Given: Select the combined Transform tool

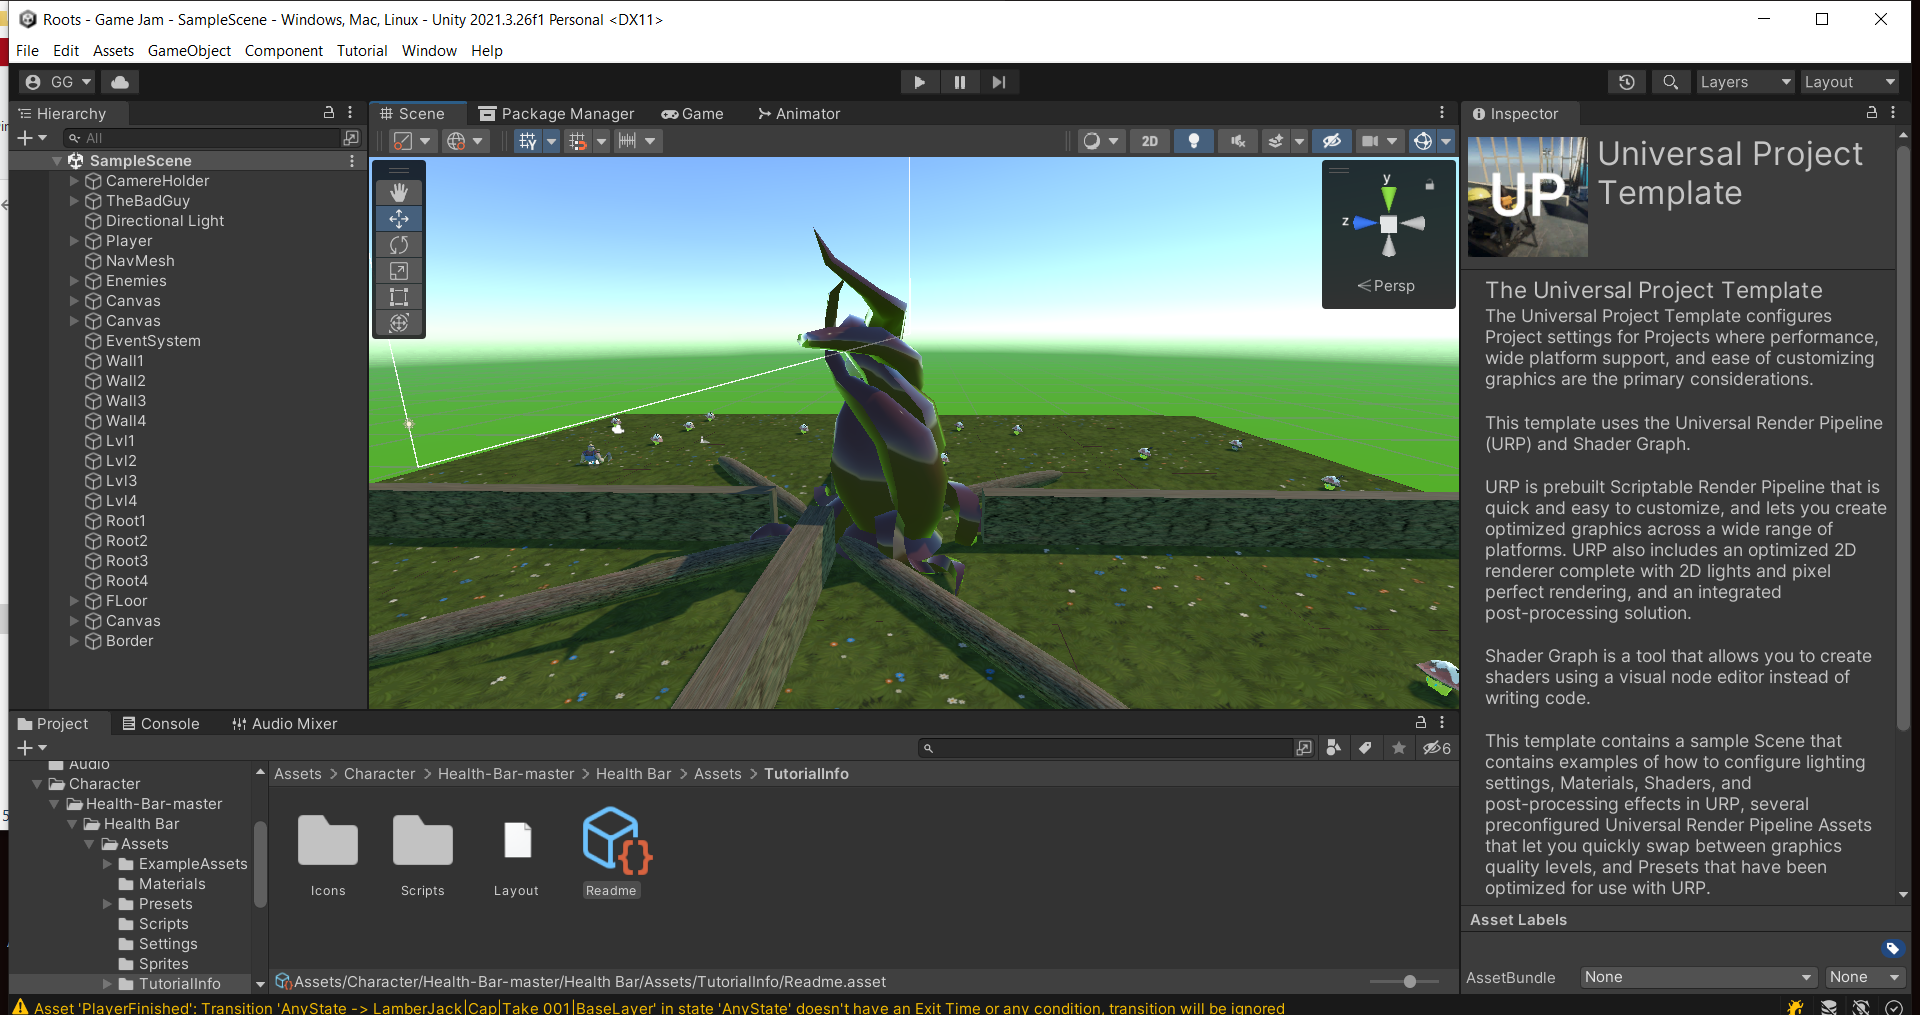Looking at the screenshot, I should coord(399,322).
